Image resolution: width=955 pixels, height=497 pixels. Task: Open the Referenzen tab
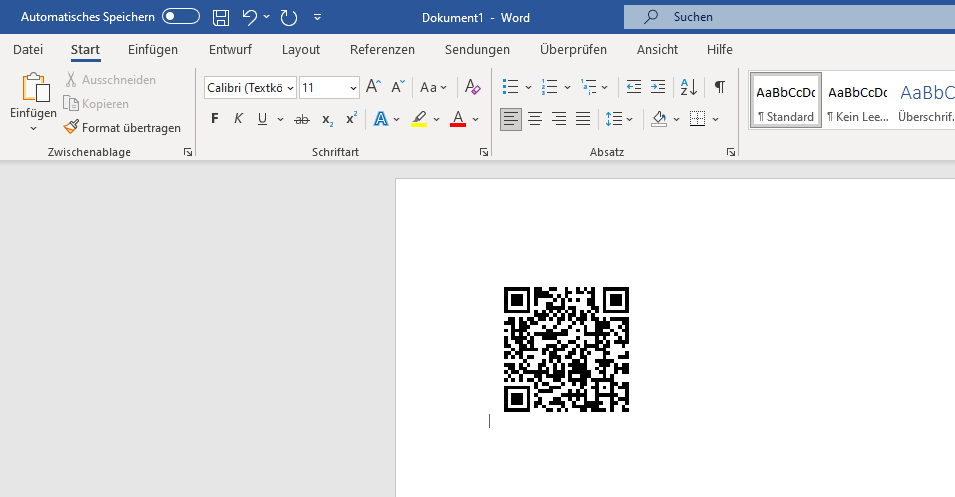pyautogui.click(x=382, y=50)
